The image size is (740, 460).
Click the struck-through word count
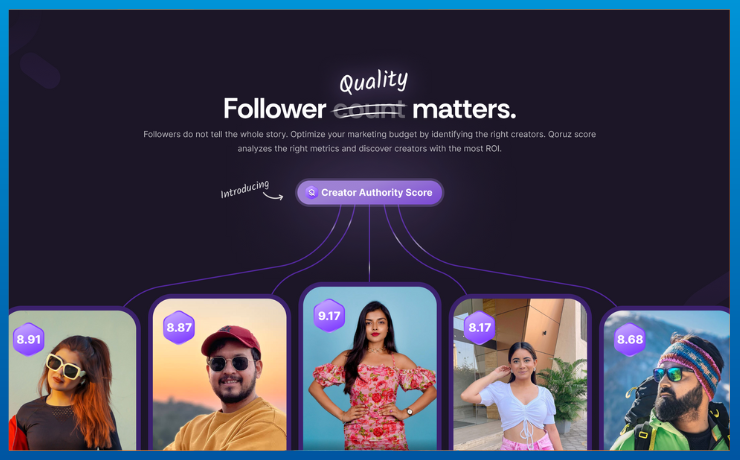(x=369, y=109)
